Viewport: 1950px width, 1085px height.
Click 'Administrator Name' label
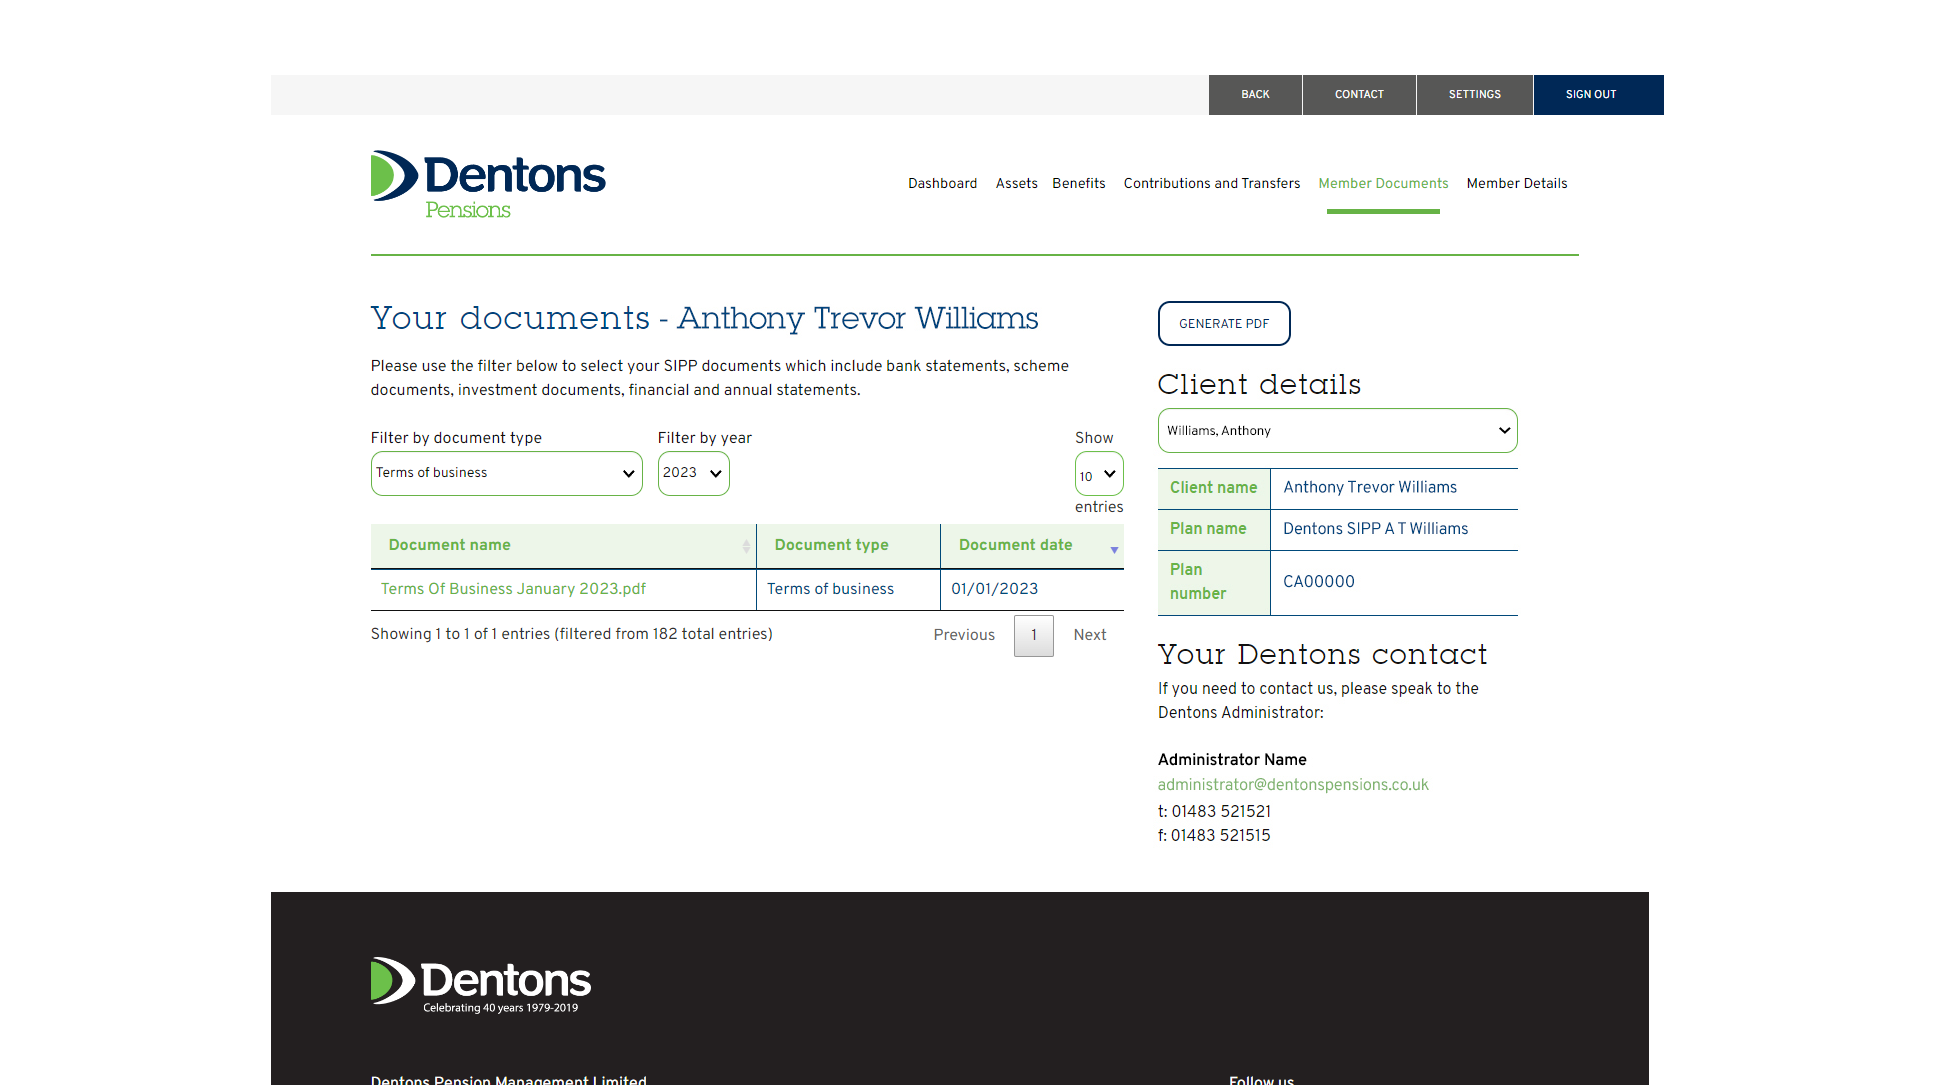click(x=1232, y=760)
